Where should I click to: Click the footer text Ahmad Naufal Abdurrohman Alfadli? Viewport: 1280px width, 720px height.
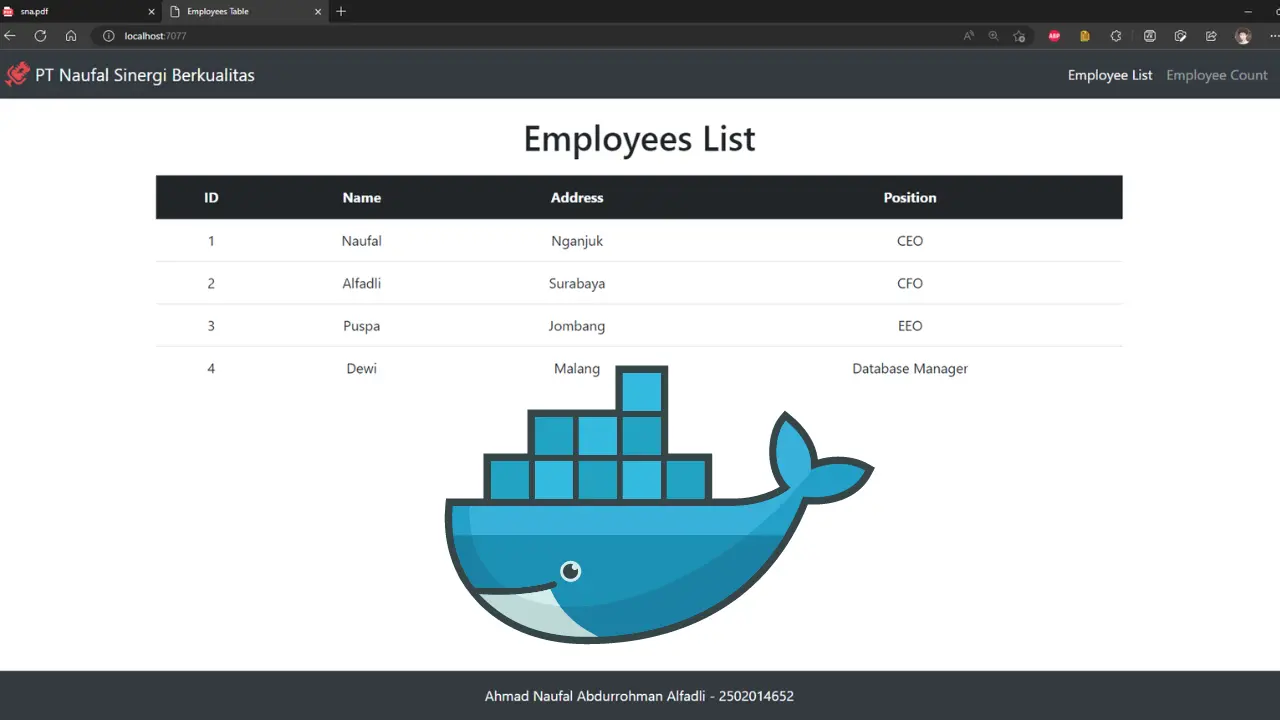point(595,696)
